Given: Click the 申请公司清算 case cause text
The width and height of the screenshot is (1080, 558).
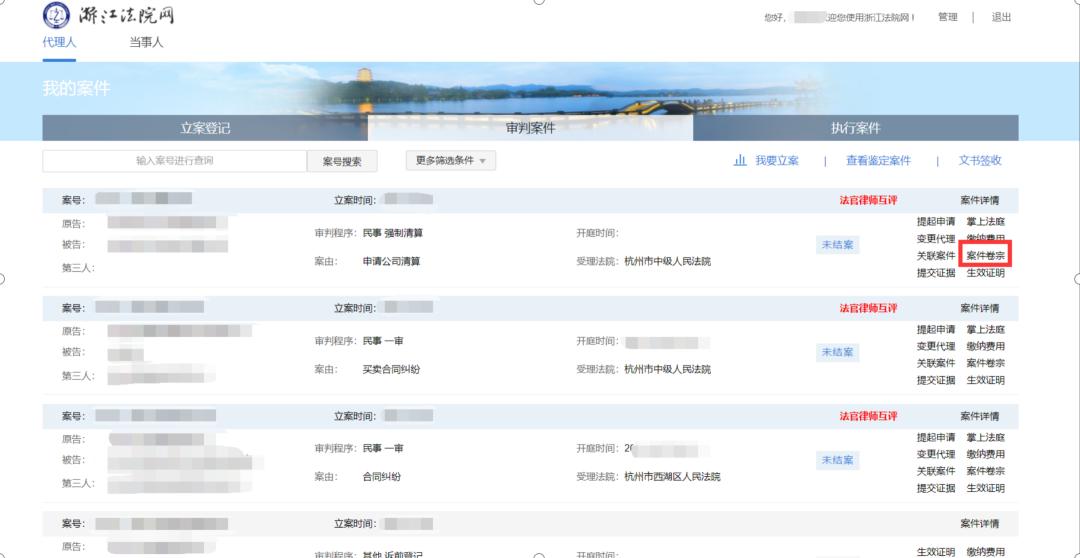Looking at the screenshot, I should pos(391,261).
